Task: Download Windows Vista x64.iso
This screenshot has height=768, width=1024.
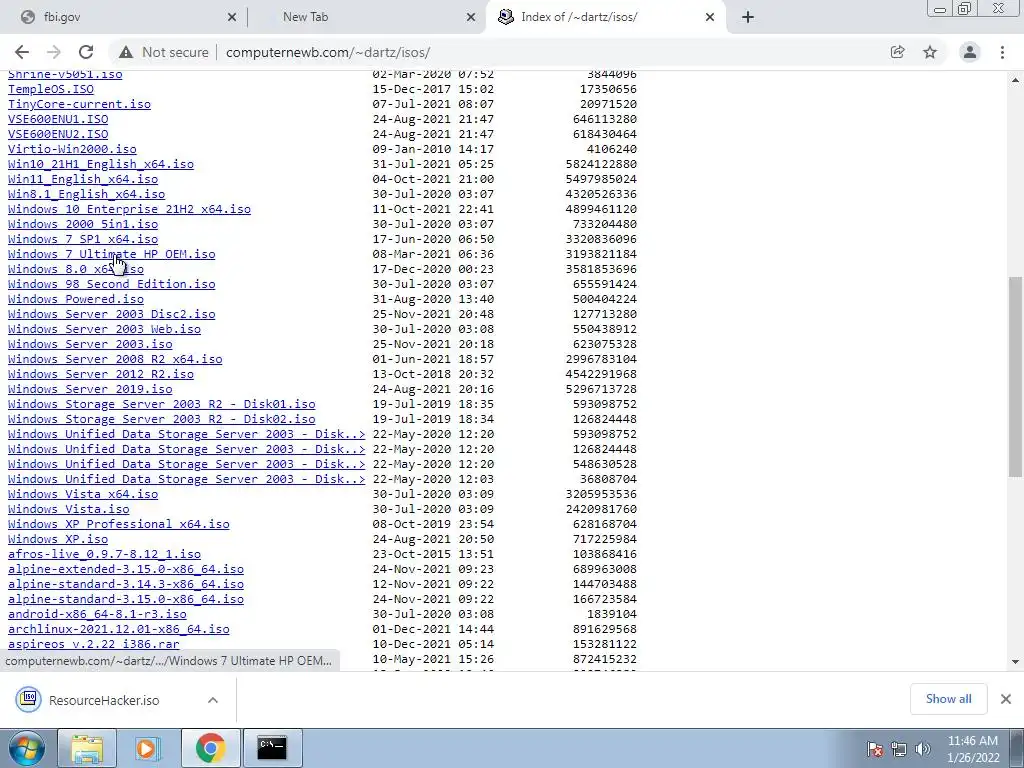Action: 83,494
